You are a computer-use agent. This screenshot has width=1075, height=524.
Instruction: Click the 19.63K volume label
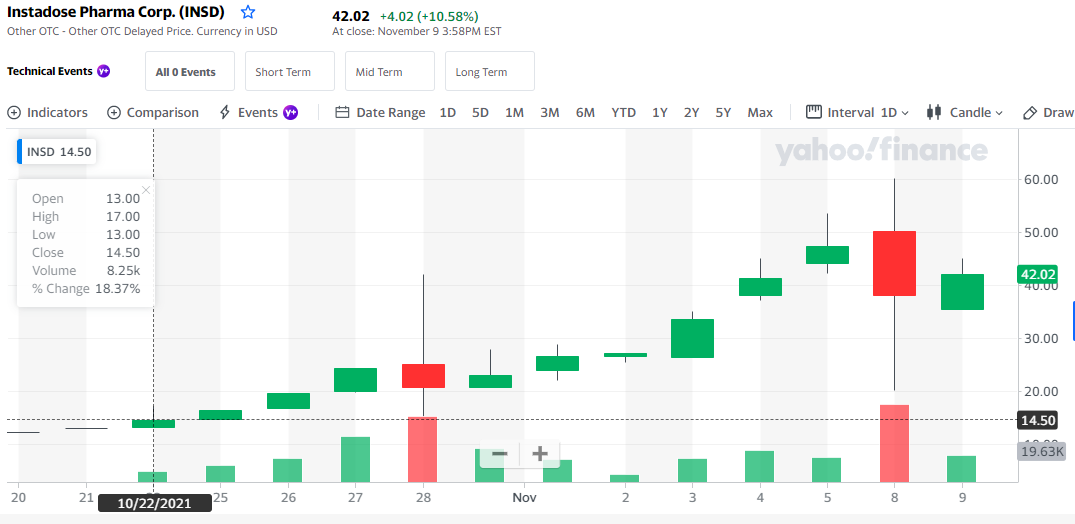pos(1041,451)
